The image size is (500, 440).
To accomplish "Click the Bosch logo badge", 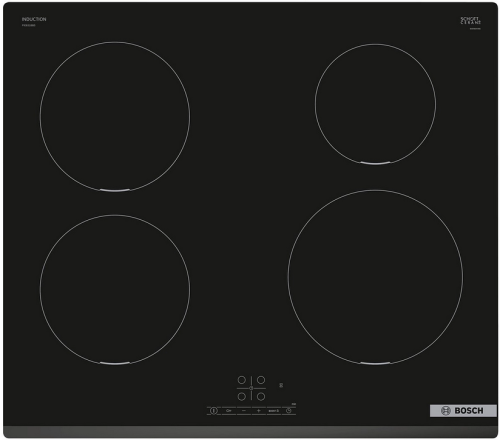I will point(463,411).
